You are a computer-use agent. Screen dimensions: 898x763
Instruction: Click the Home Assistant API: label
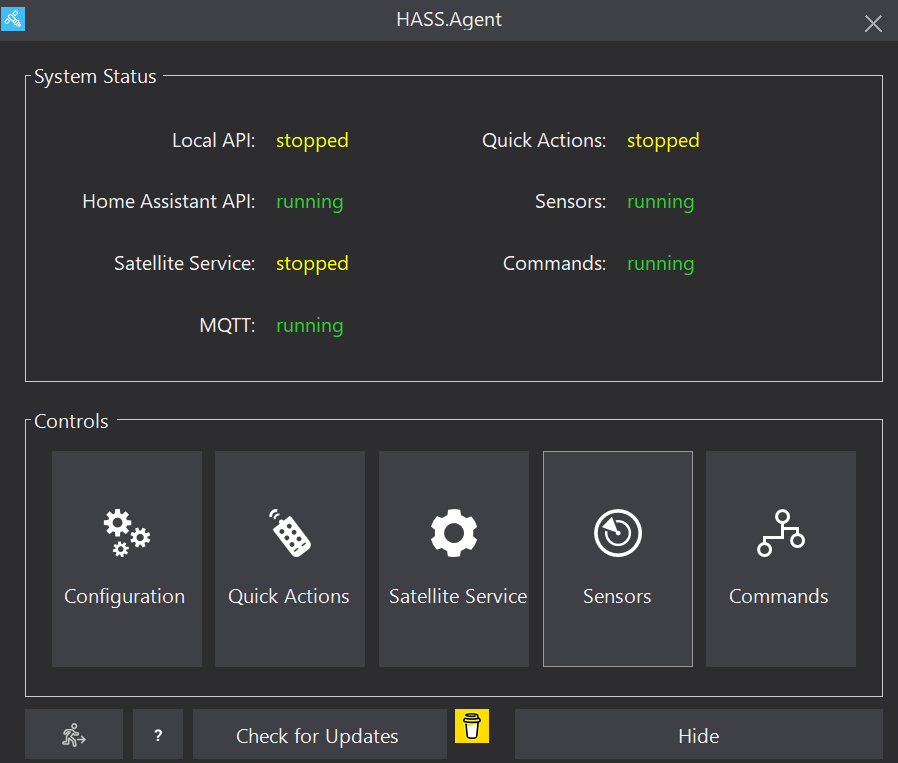(169, 202)
